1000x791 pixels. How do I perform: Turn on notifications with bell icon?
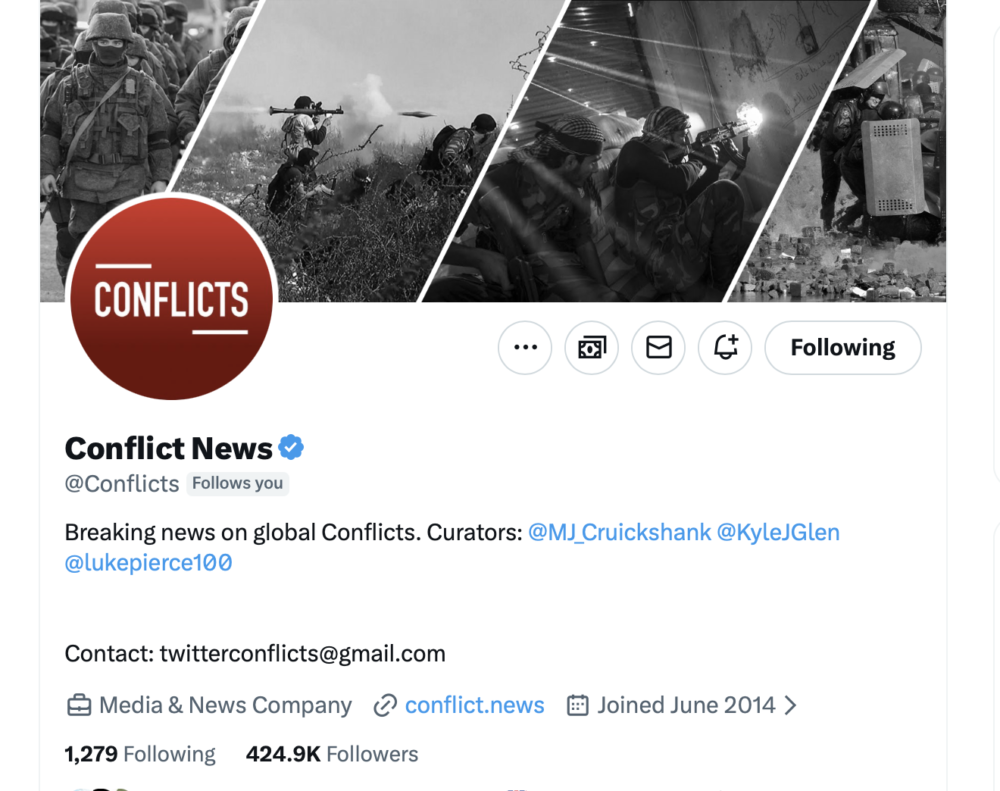pos(725,348)
